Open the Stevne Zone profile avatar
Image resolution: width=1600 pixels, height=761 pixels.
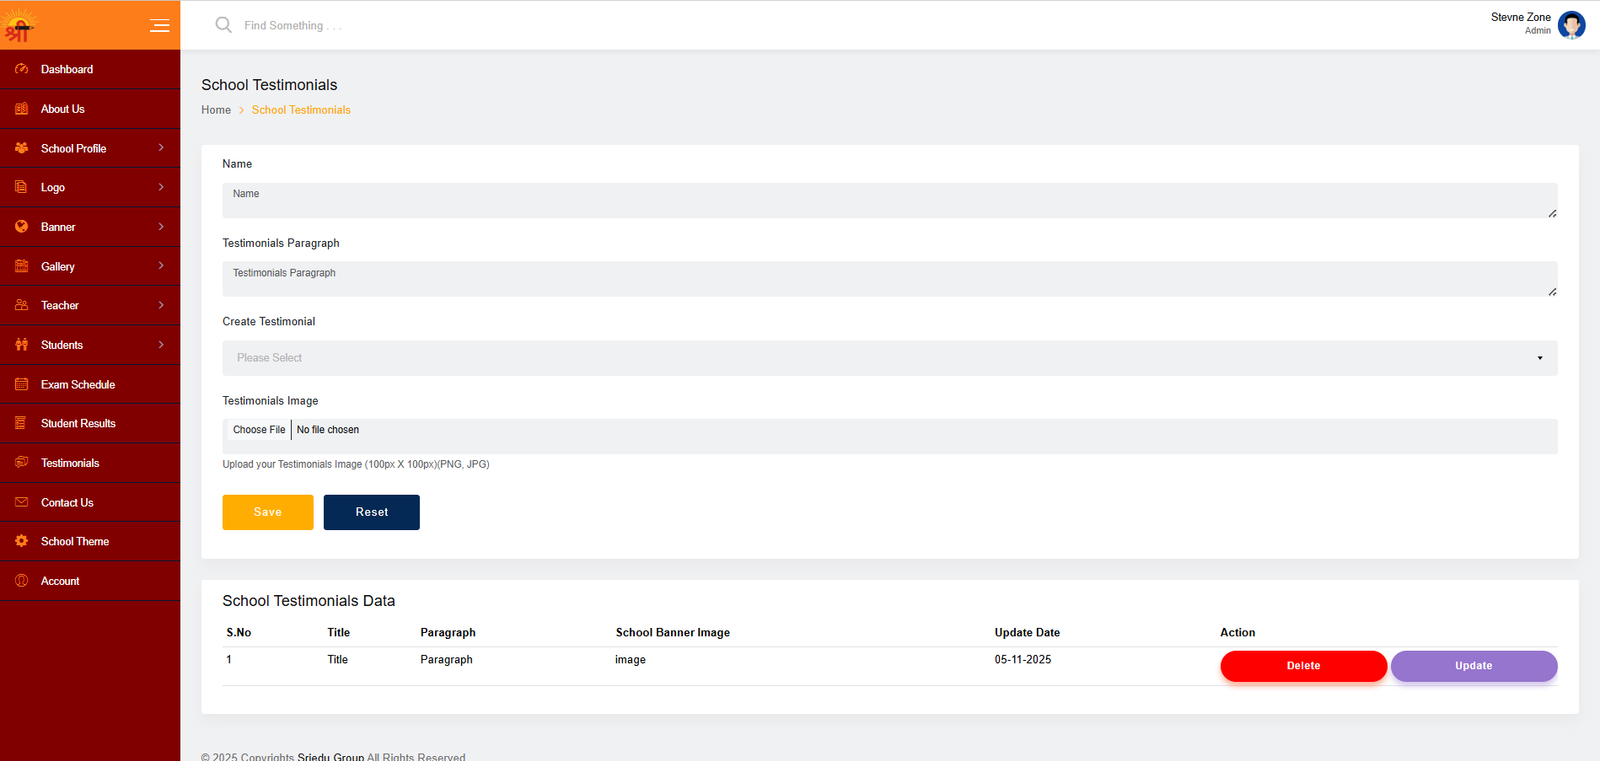pyautogui.click(x=1571, y=24)
